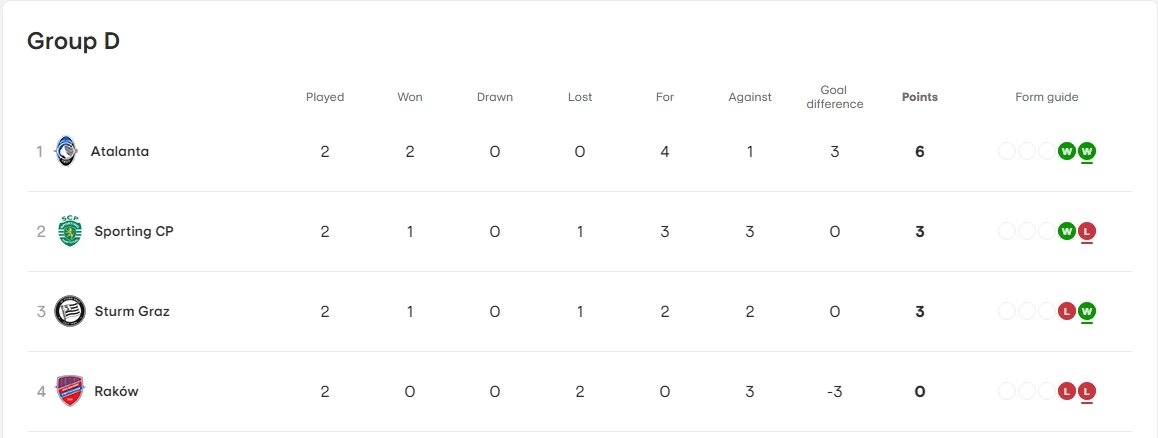Open the Sporting CP team link
This screenshot has width=1158, height=438.
[x=134, y=231]
